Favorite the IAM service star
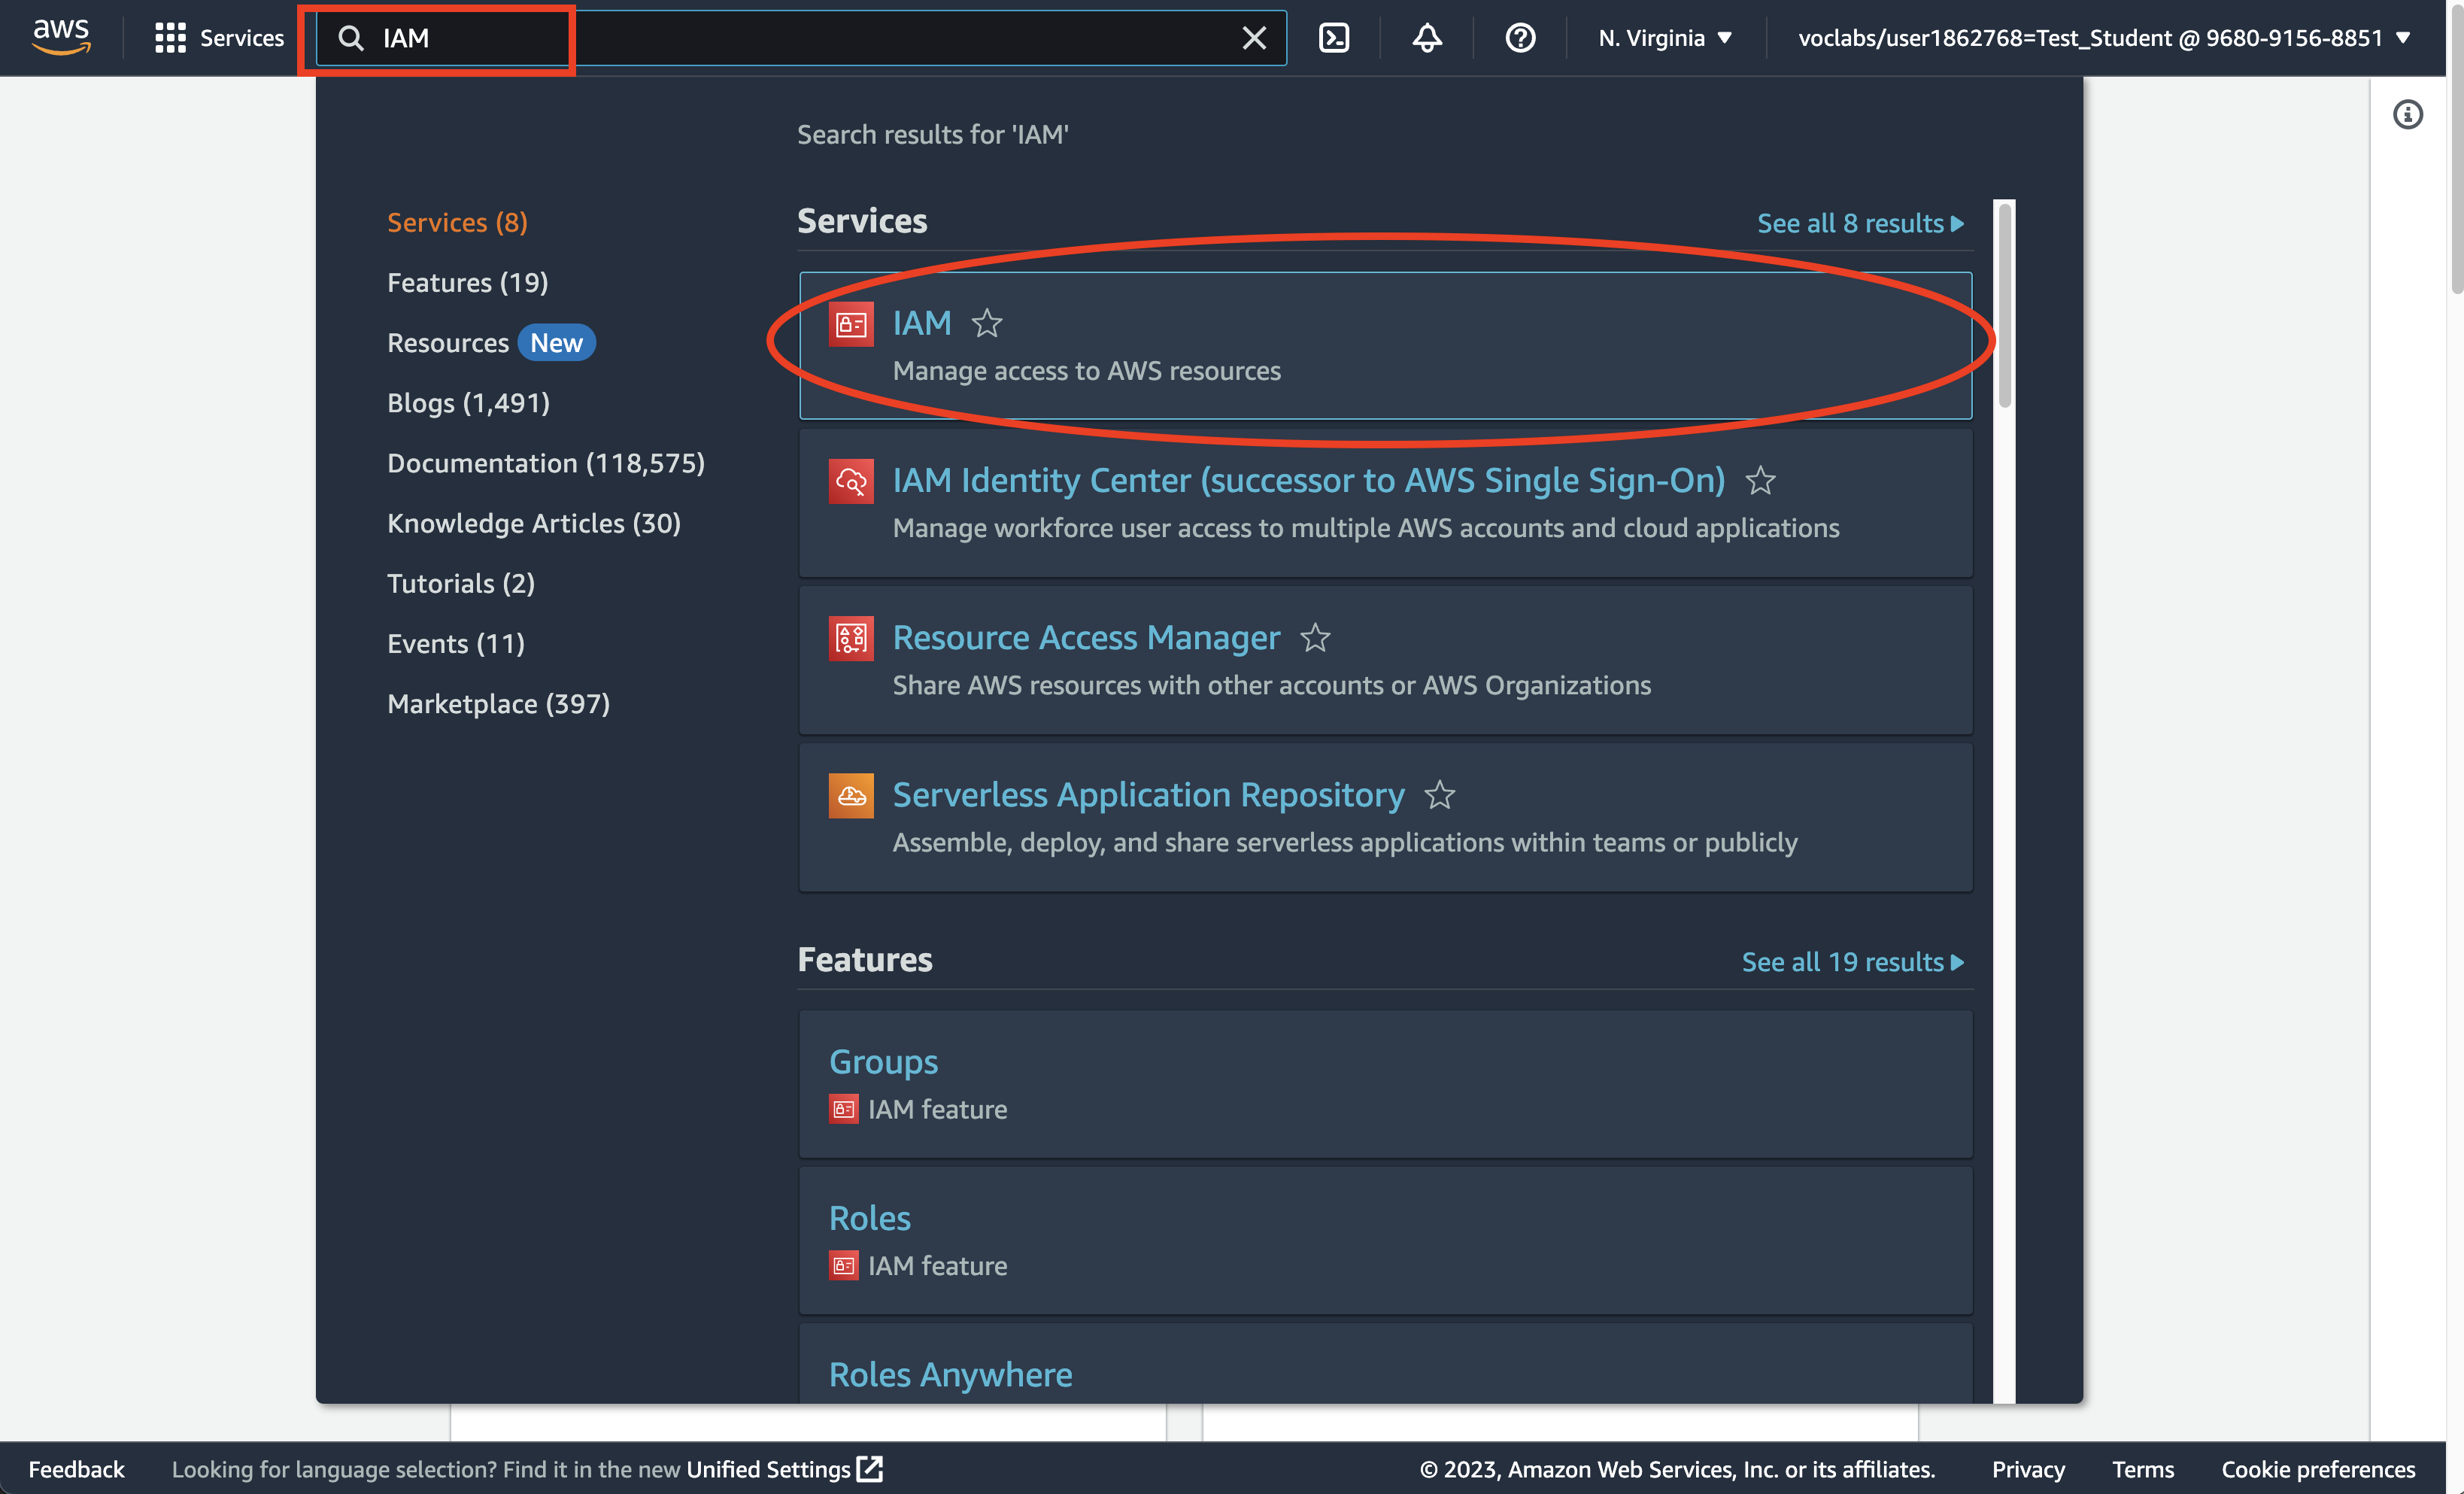The image size is (2464, 1494). (987, 323)
